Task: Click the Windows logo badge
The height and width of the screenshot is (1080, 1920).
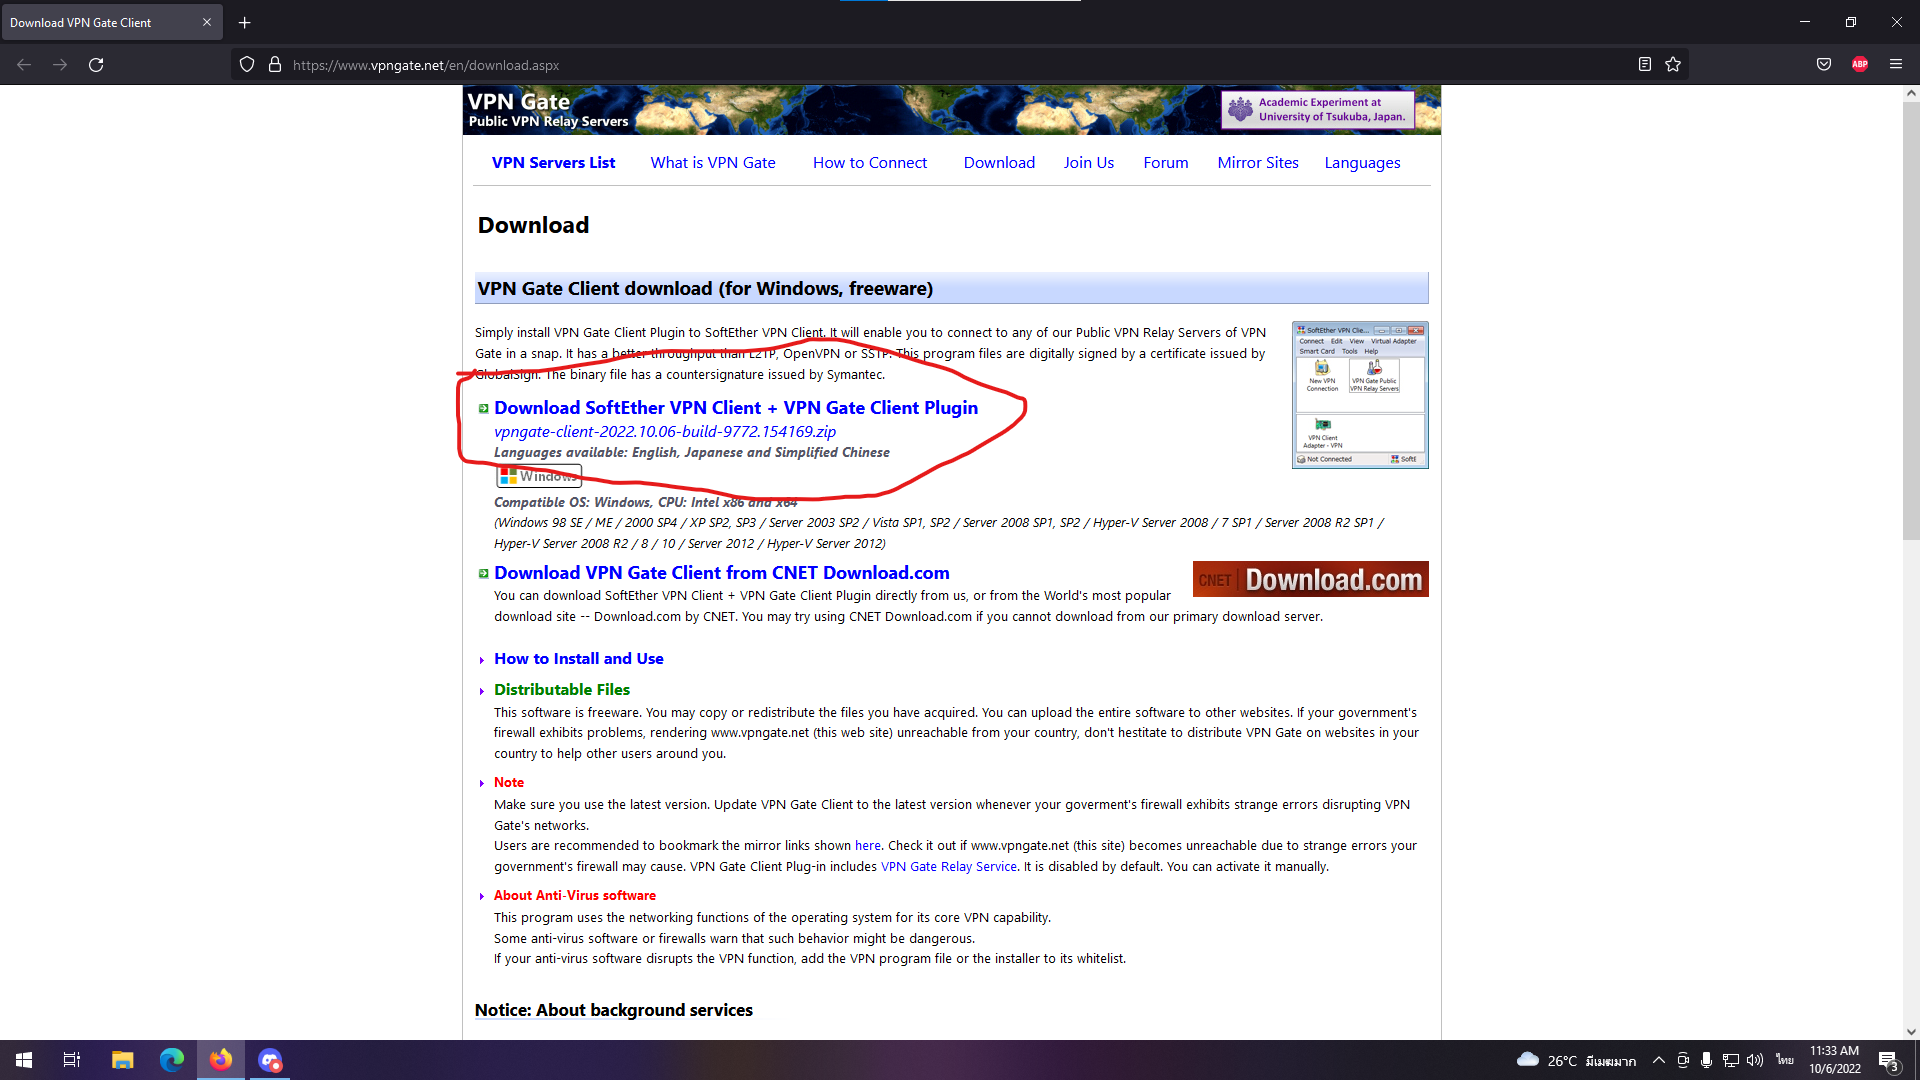Action: click(539, 476)
